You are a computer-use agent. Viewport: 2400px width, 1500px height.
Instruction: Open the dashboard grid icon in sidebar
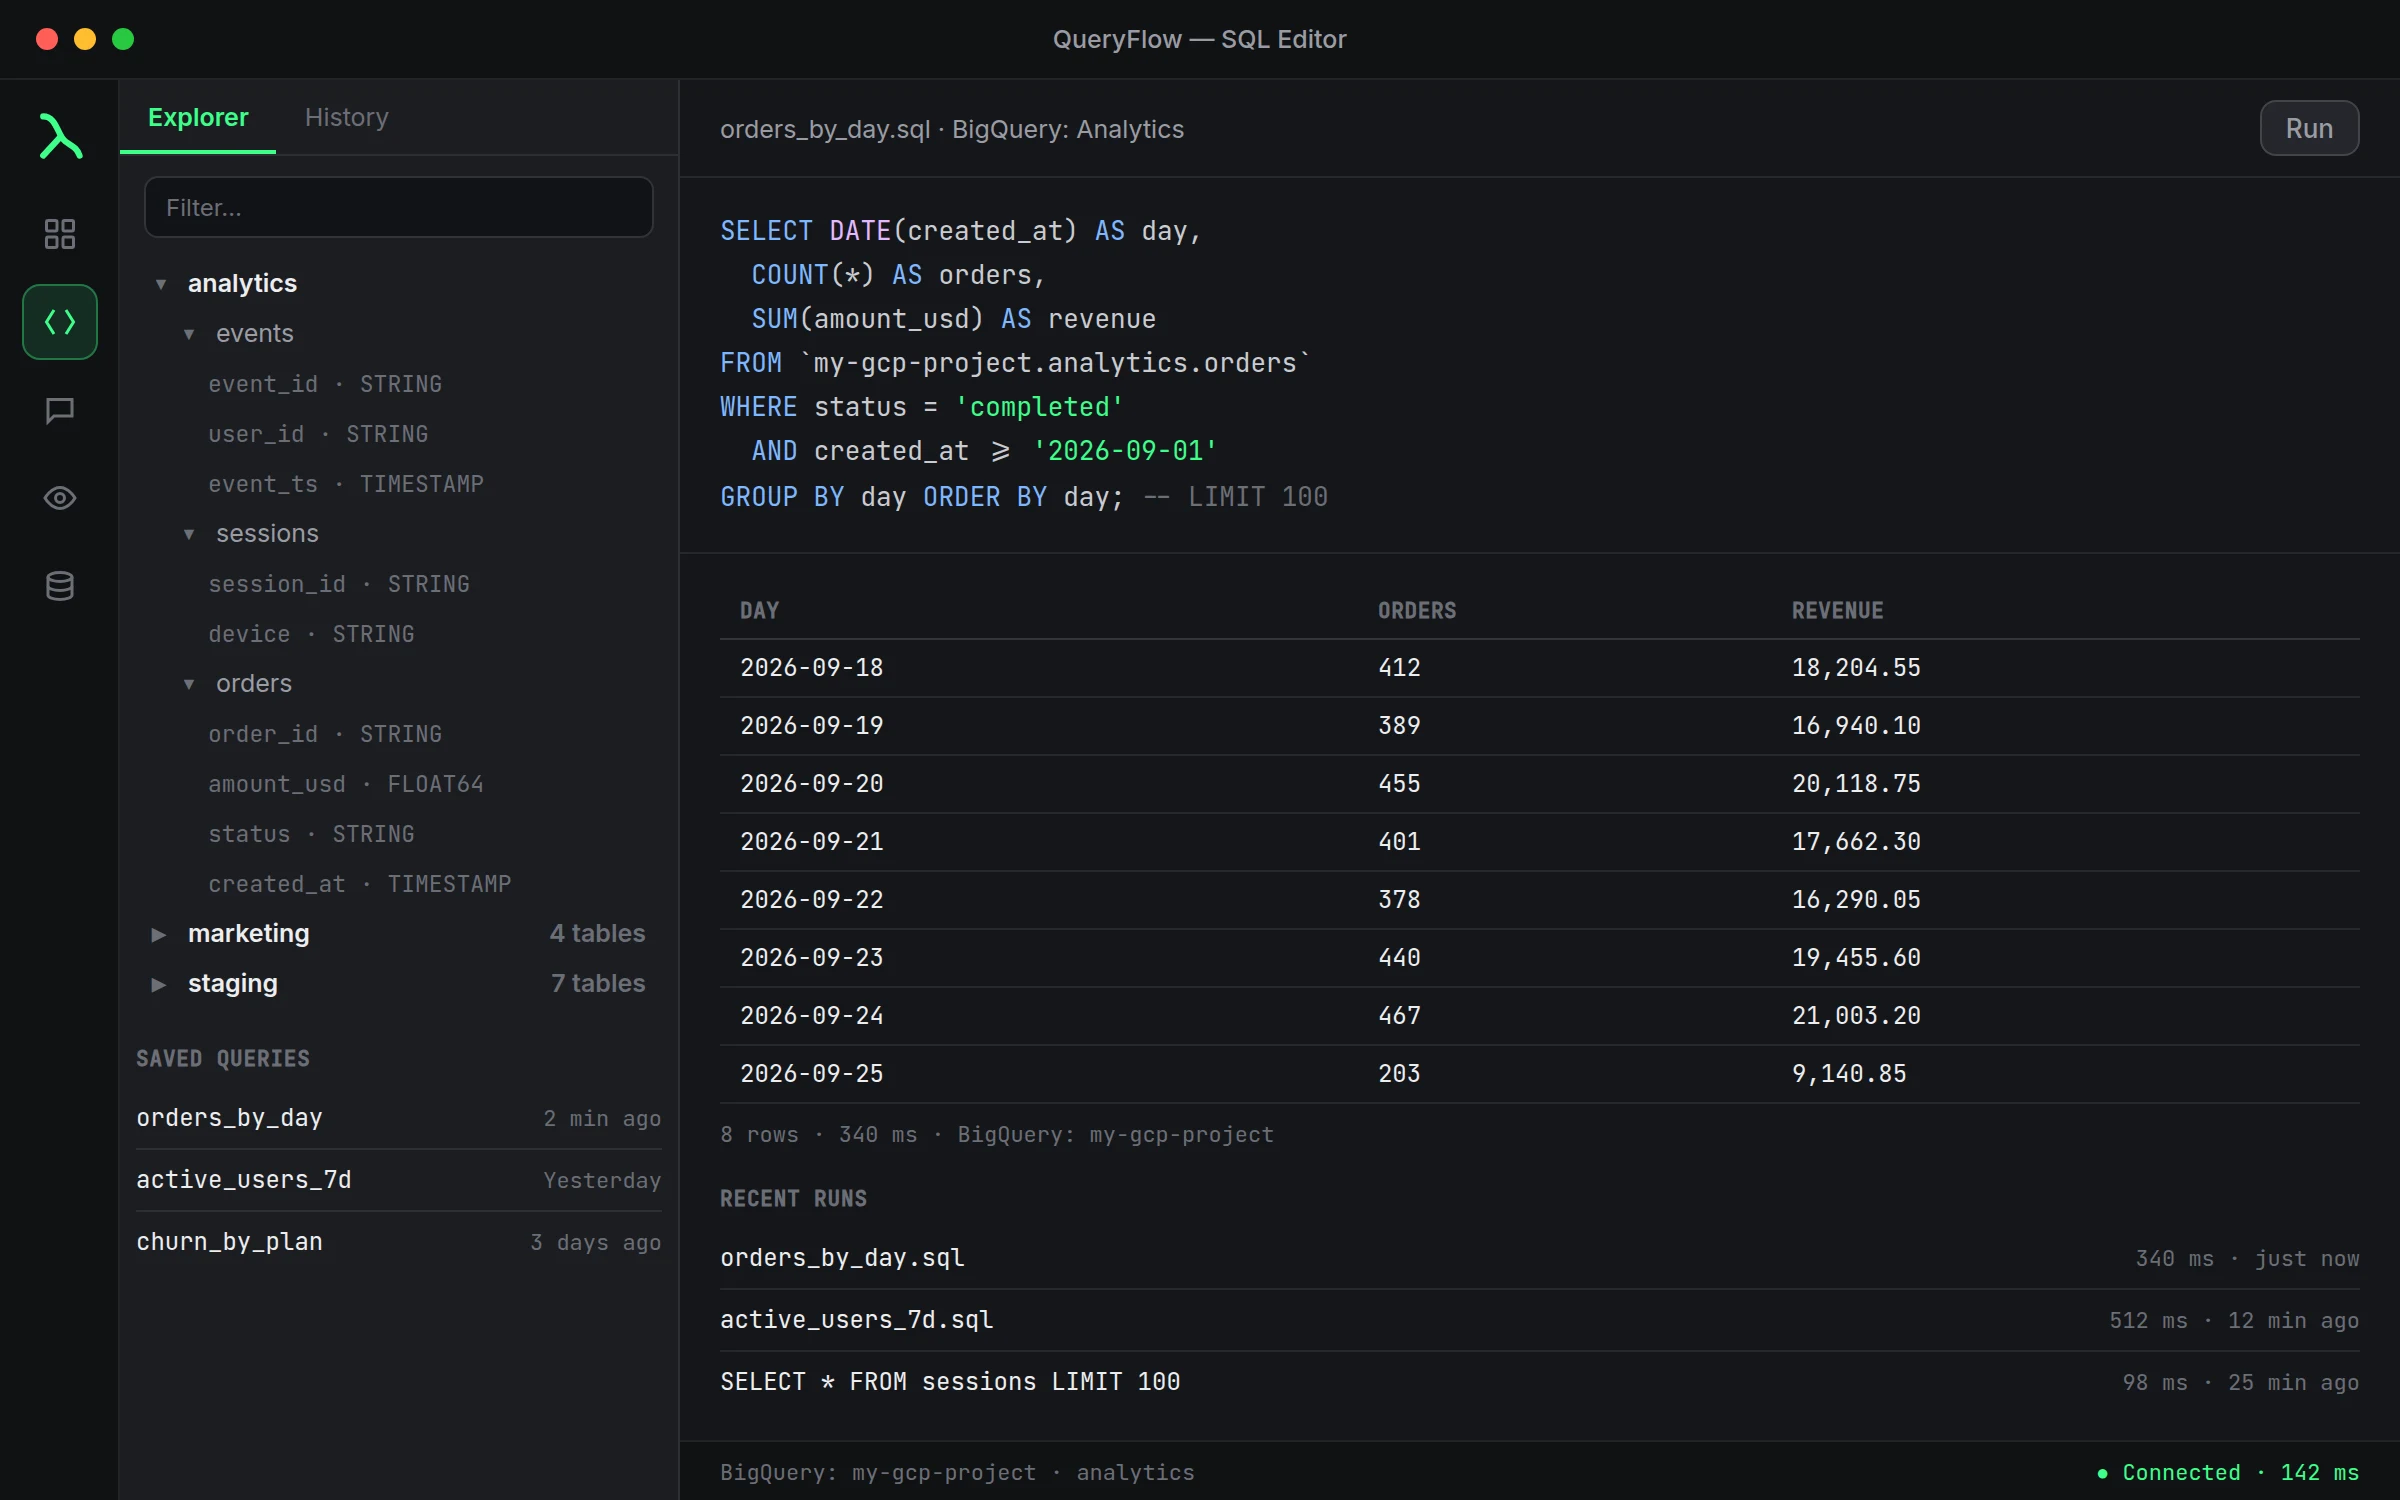(60, 234)
